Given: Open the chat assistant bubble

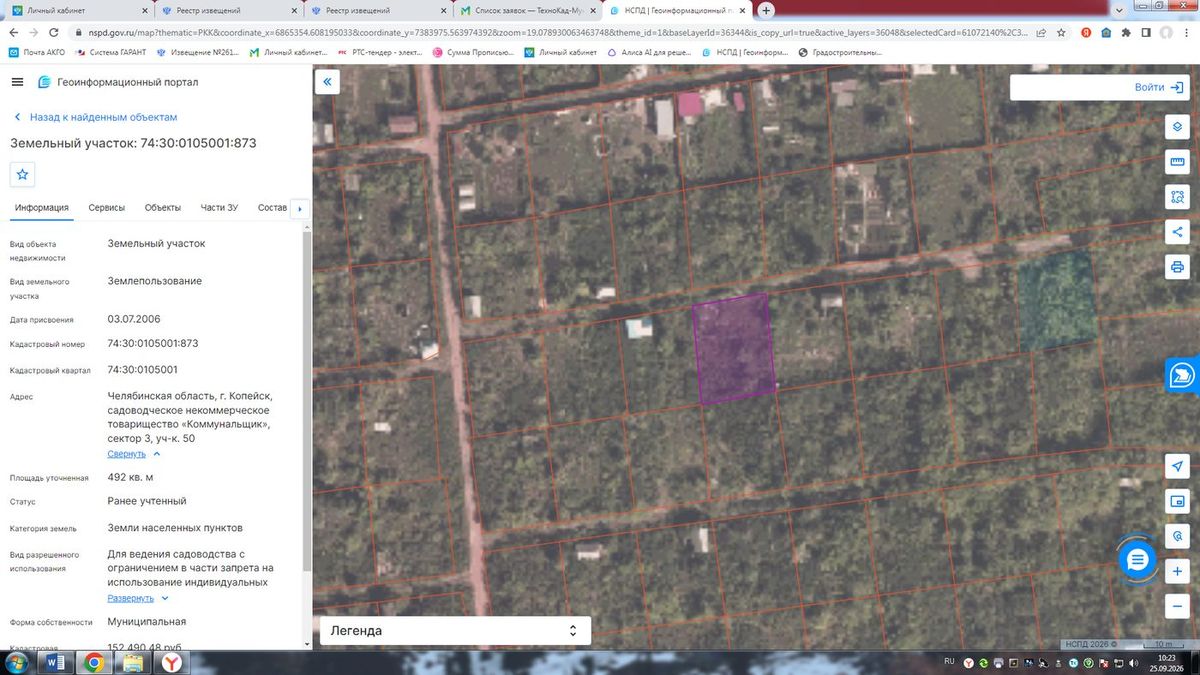Looking at the screenshot, I should click(x=1136, y=560).
